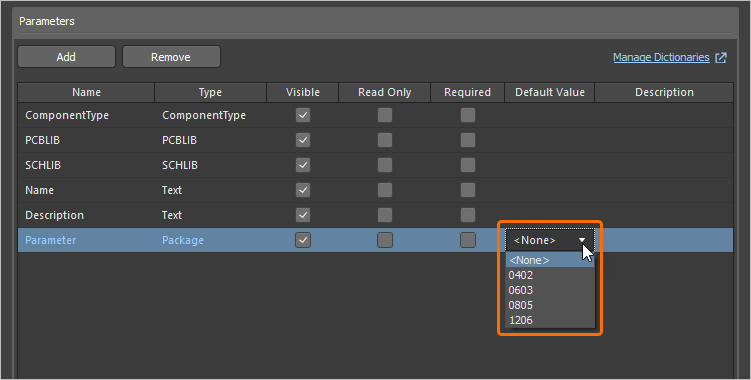Enable Required for PCBLIB row
This screenshot has height=380, width=751.
pyautogui.click(x=468, y=140)
